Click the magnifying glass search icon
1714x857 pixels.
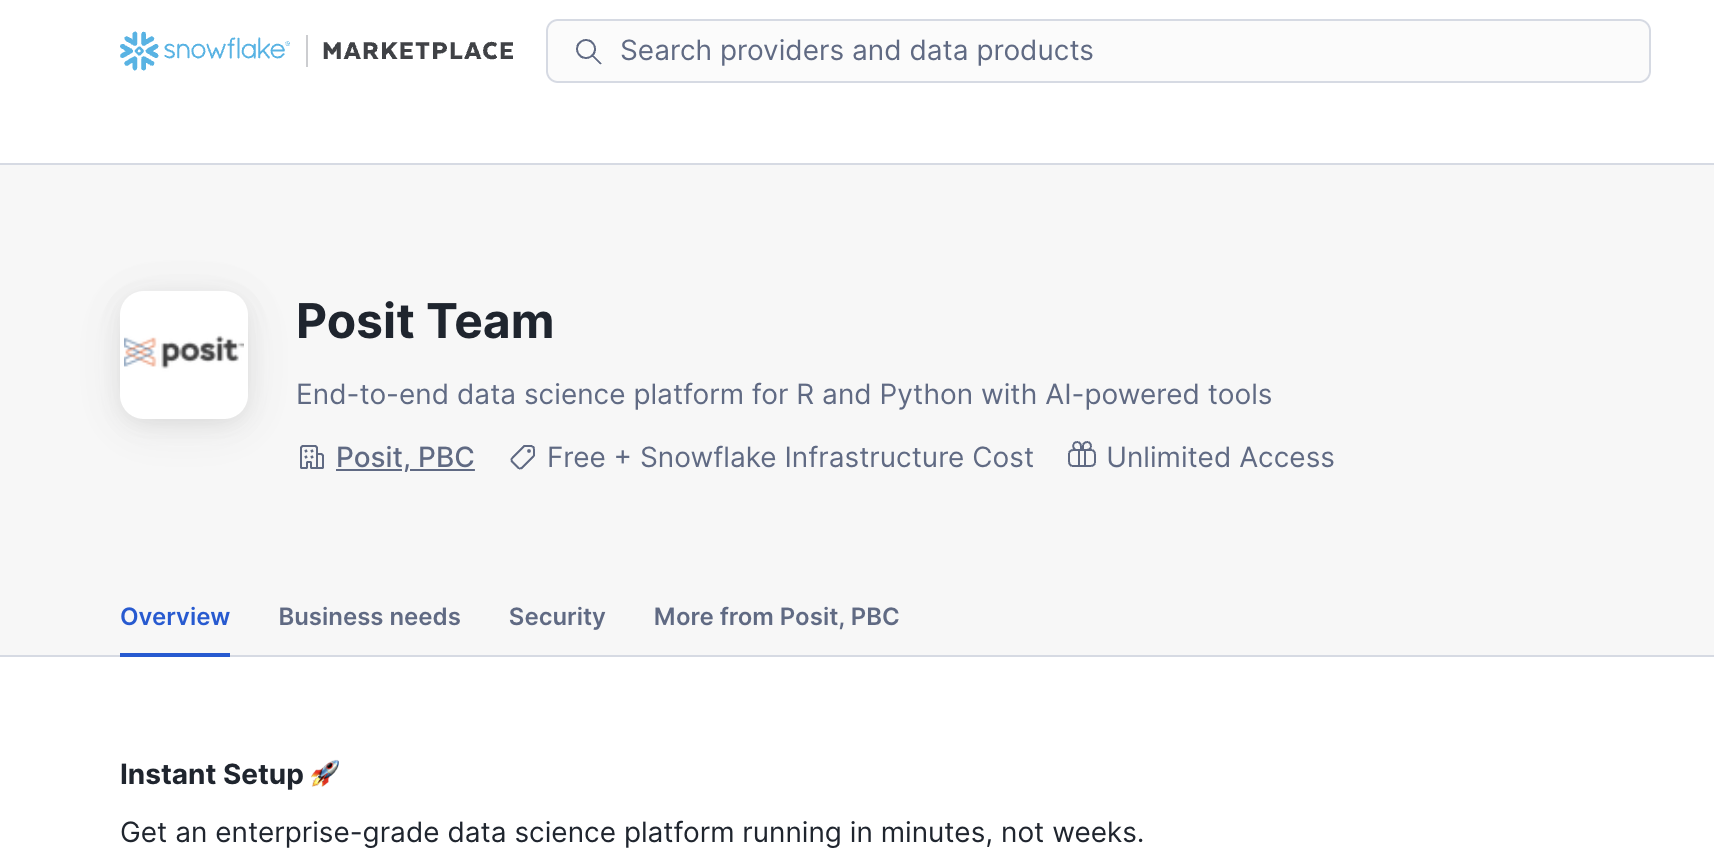588,52
